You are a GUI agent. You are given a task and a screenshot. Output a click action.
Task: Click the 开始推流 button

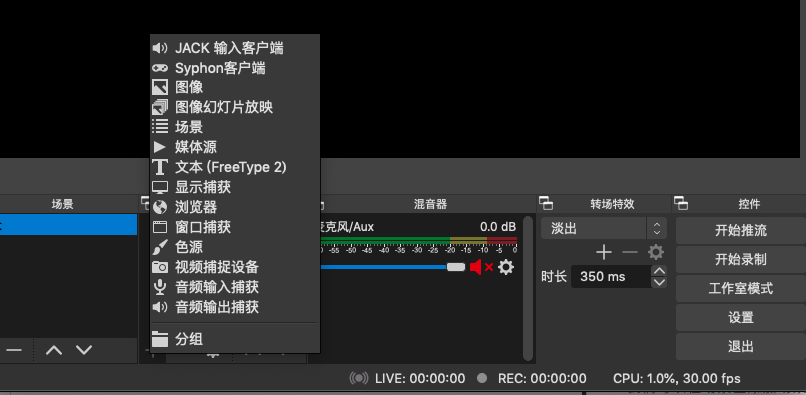pos(741,230)
